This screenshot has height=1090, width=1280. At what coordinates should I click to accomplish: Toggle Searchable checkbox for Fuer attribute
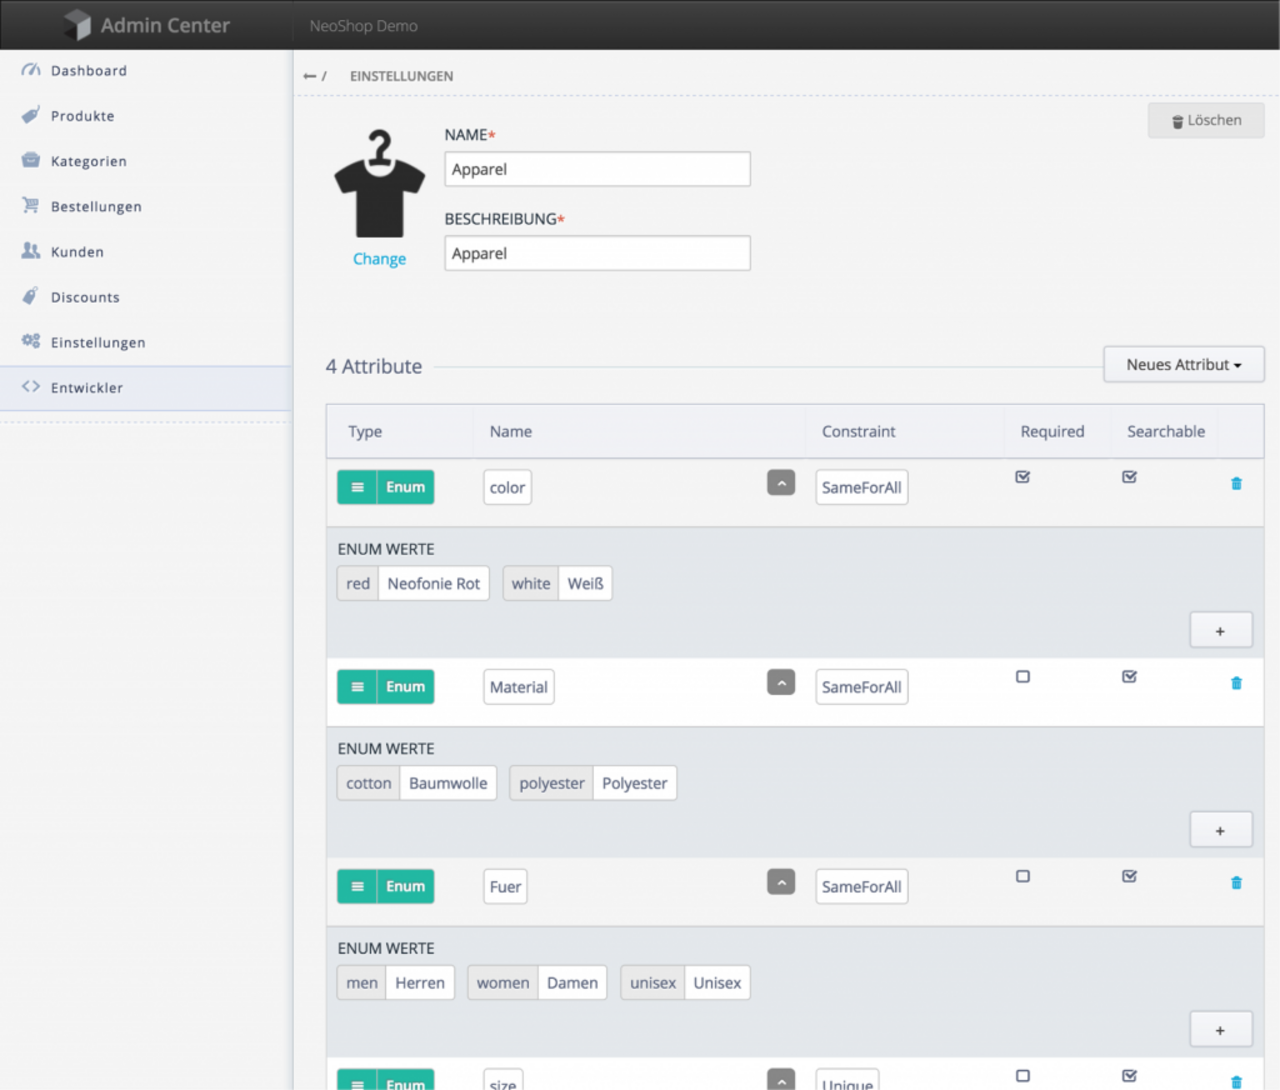pyautogui.click(x=1129, y=876)
